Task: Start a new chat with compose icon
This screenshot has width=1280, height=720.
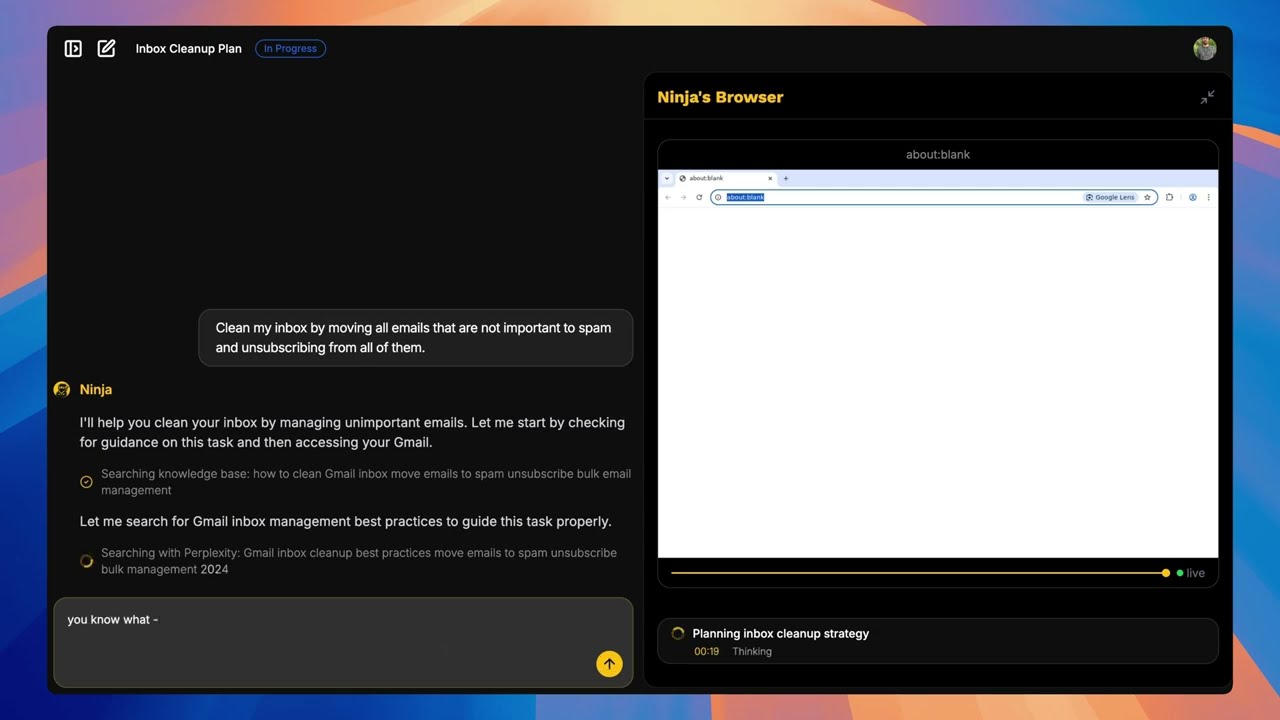Action: [106, 48]
